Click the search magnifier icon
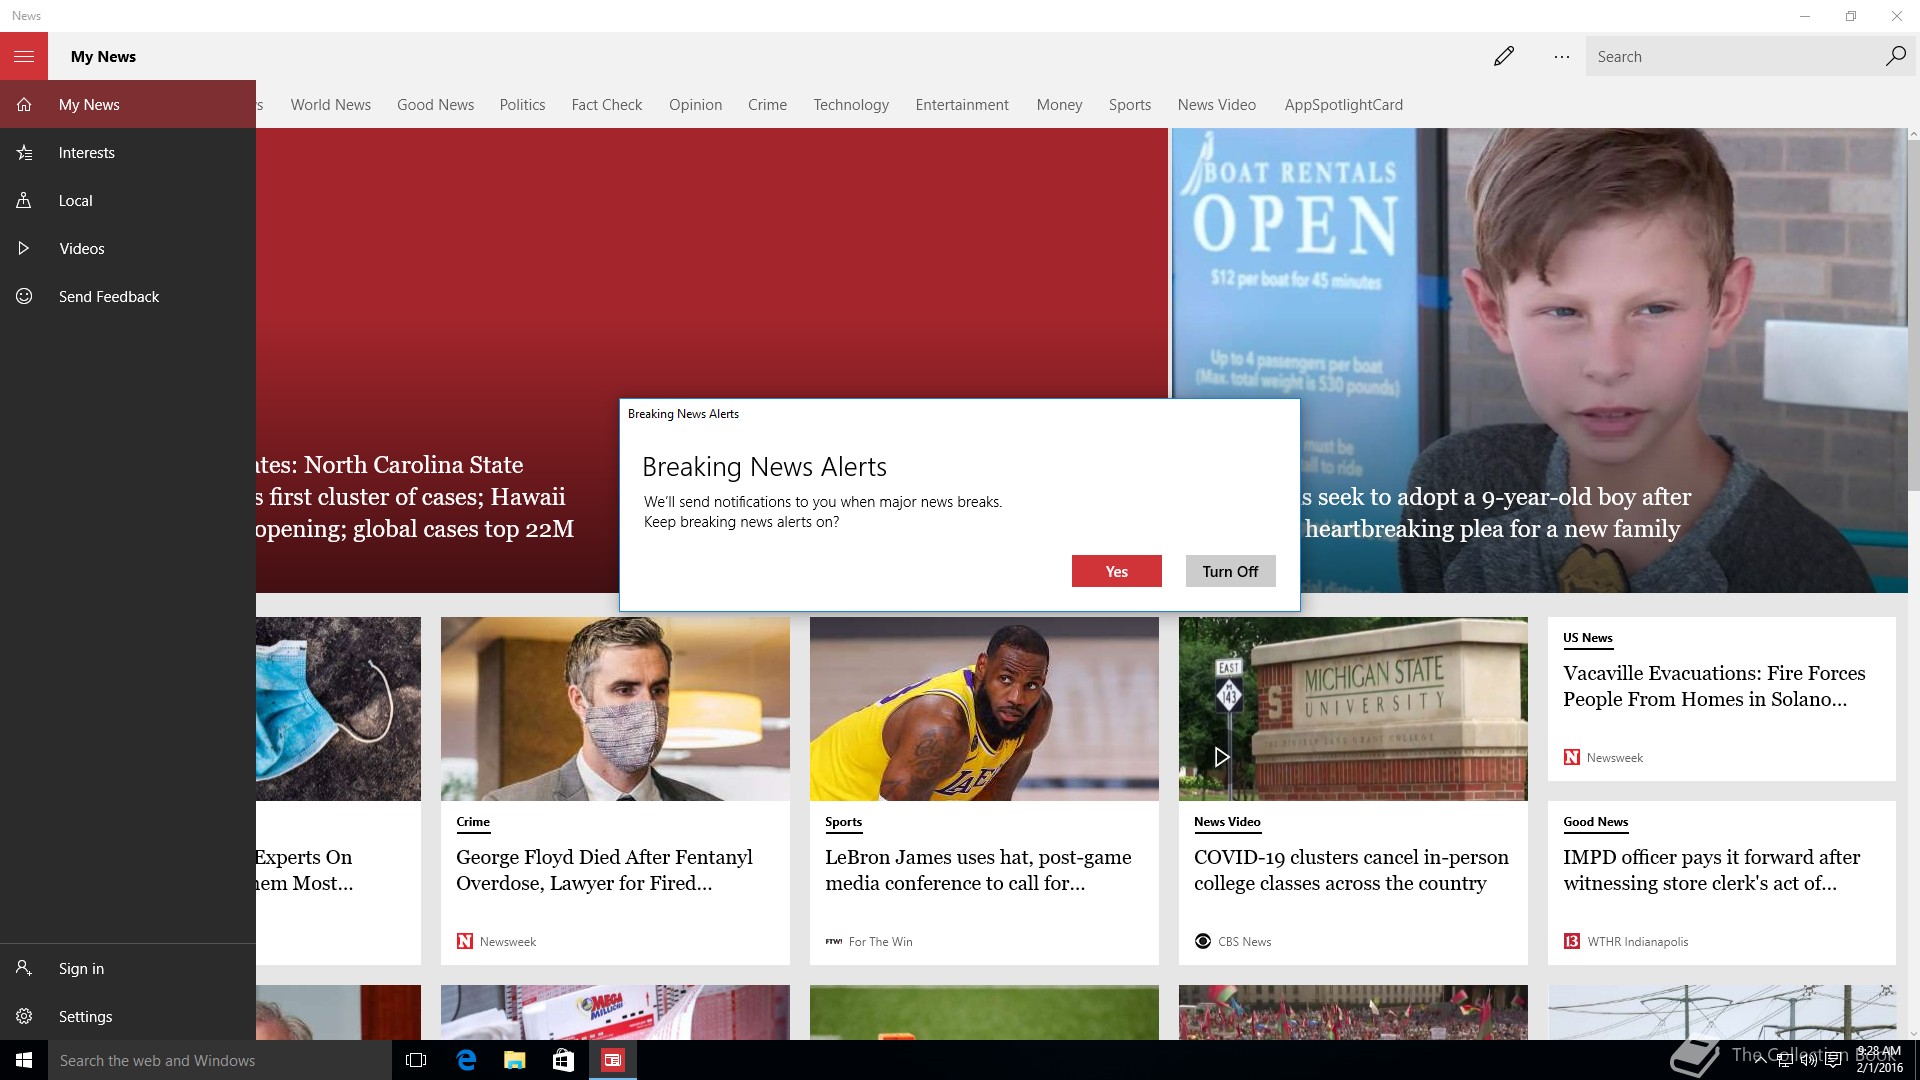The image size is (1920, 1080). [1894, 56]
